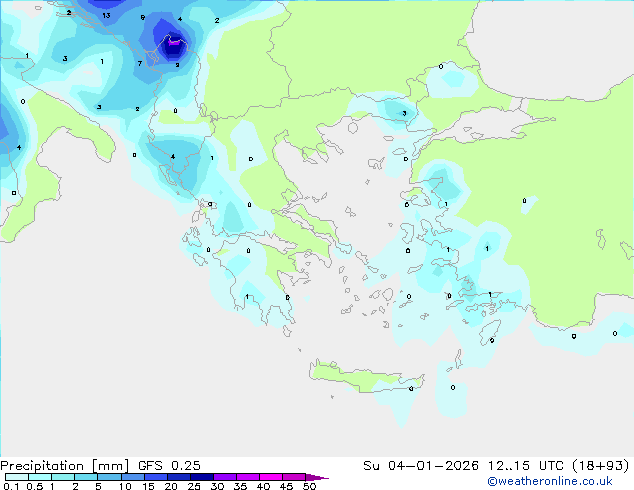Viewport: 634px width, 490px height.
Task: Click the '0.5' legend scale label
Action: pyautogui.click(x=34, y=486)
